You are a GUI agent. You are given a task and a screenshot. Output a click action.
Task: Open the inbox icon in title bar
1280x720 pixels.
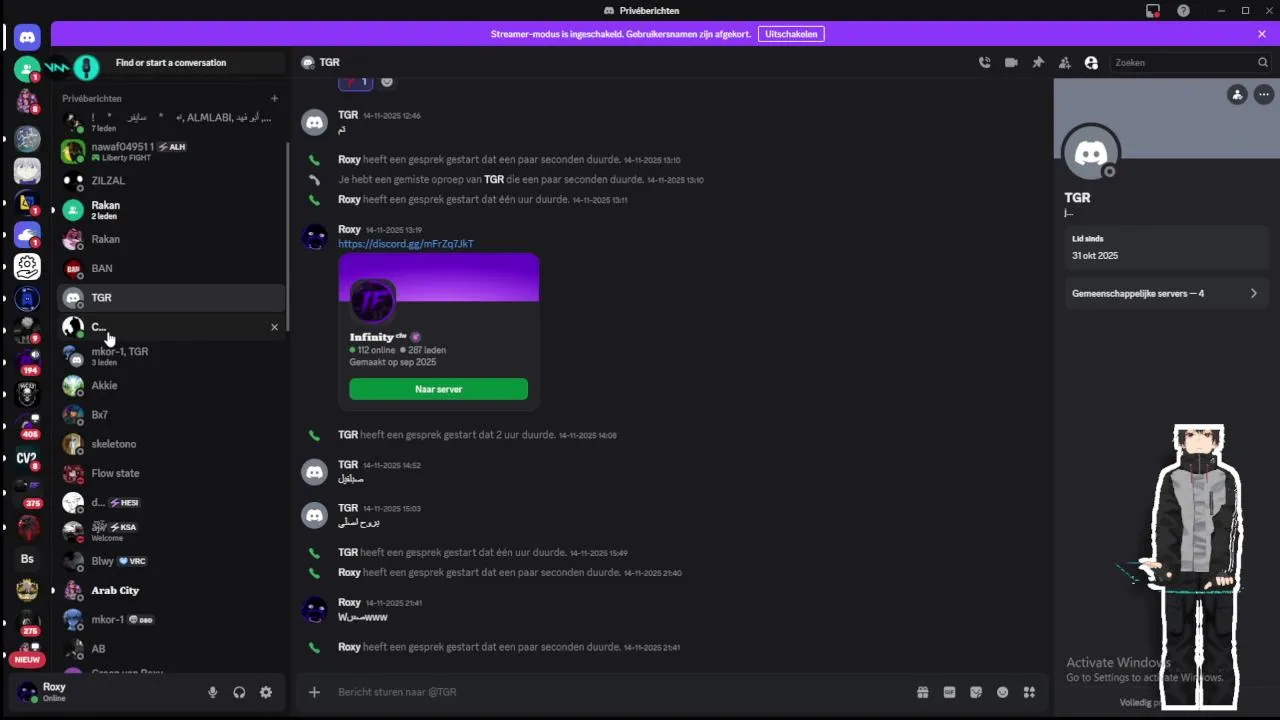click(1153, 10)
